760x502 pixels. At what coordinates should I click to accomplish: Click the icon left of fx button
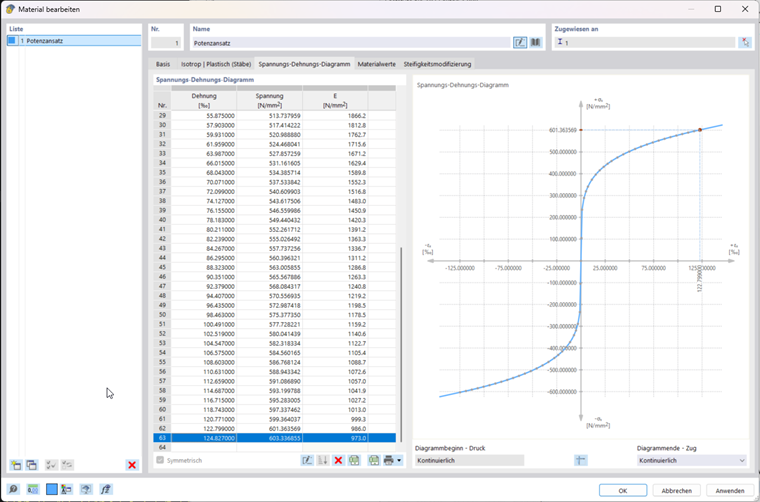click(x=86, y=489)
